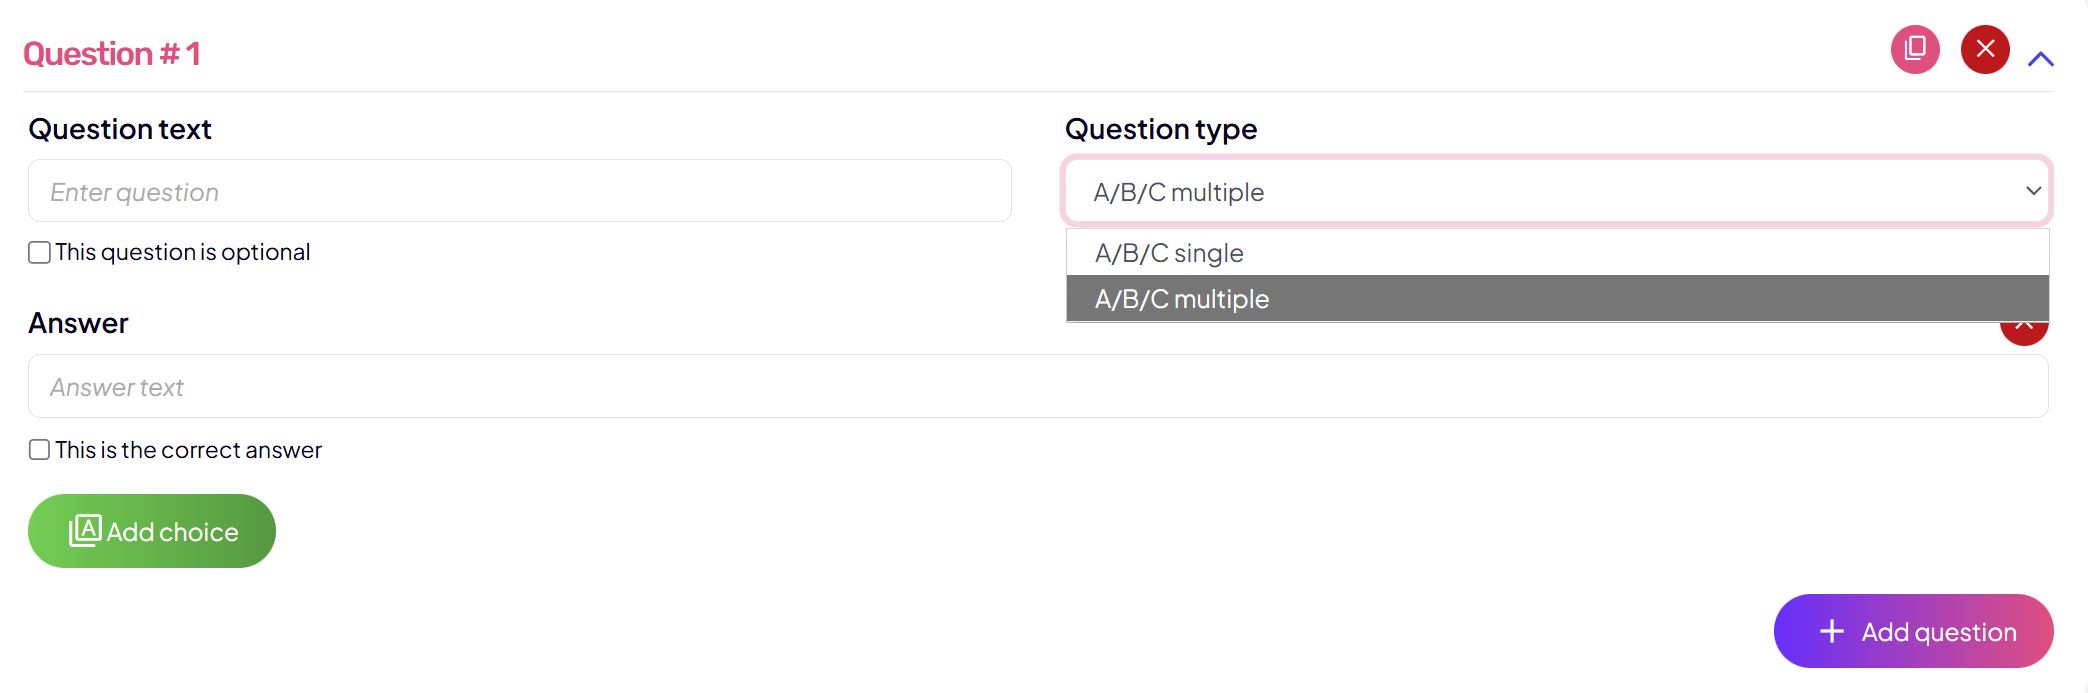Click the 'Question #1' heading
2088x693 pixels.
pyautogui.click(x=112, y=54)
